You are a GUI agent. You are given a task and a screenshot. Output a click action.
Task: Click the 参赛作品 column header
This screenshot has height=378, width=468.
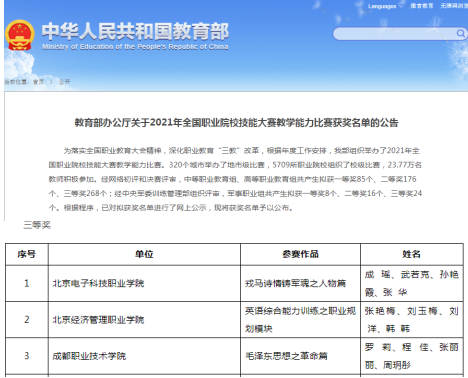[300, 254]
